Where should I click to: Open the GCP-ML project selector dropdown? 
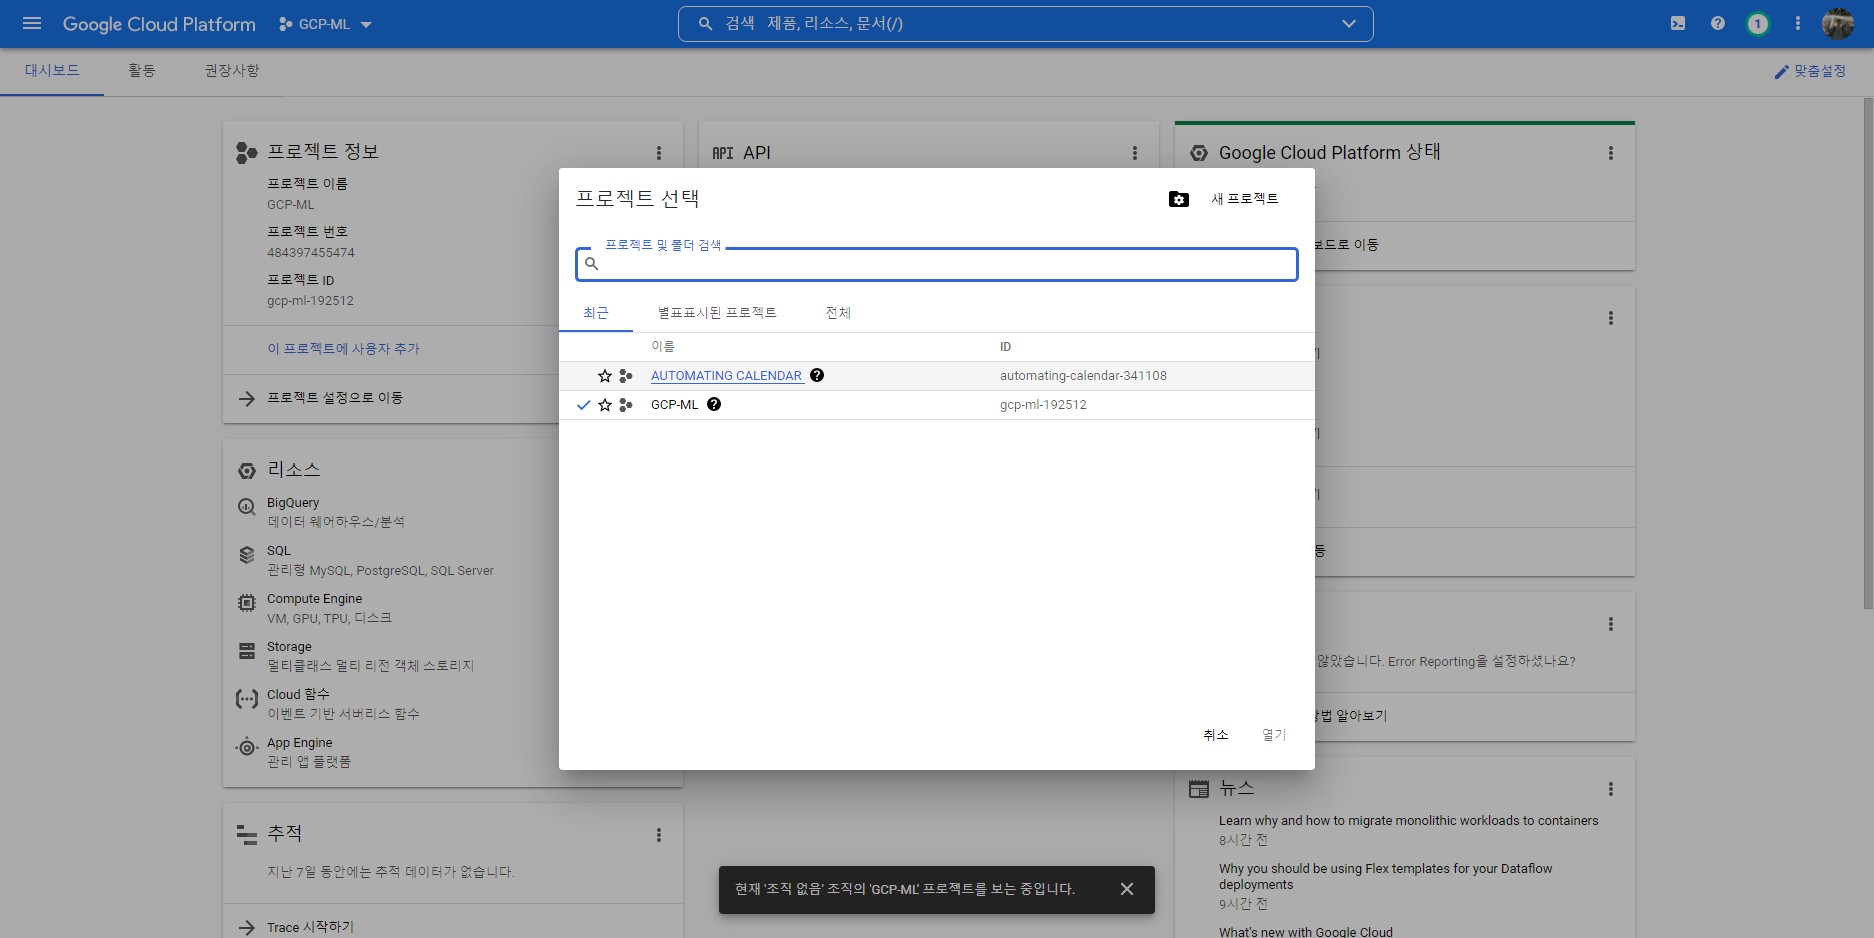coord(325,24)
